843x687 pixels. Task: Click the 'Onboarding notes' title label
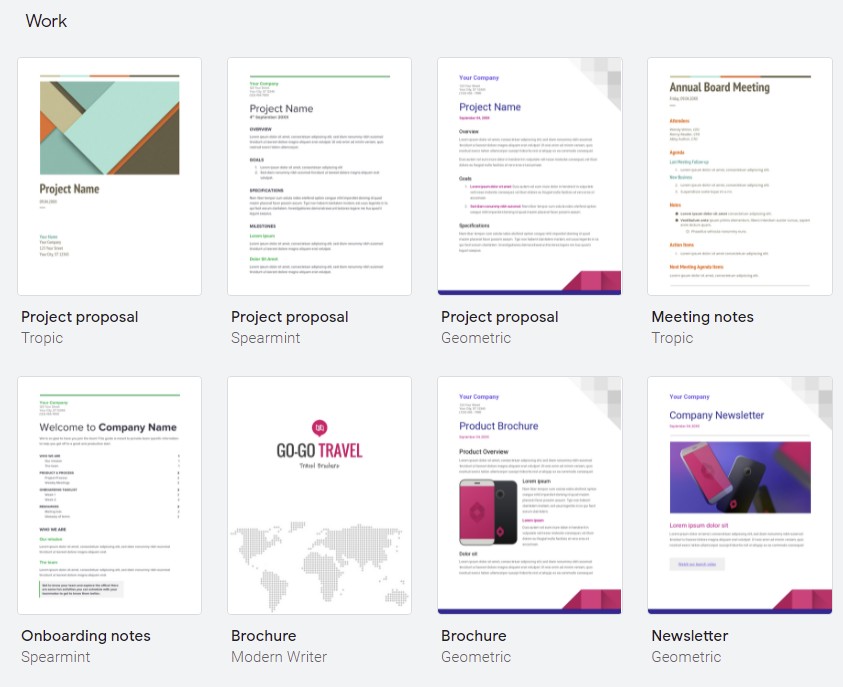[x=86, y=636]
